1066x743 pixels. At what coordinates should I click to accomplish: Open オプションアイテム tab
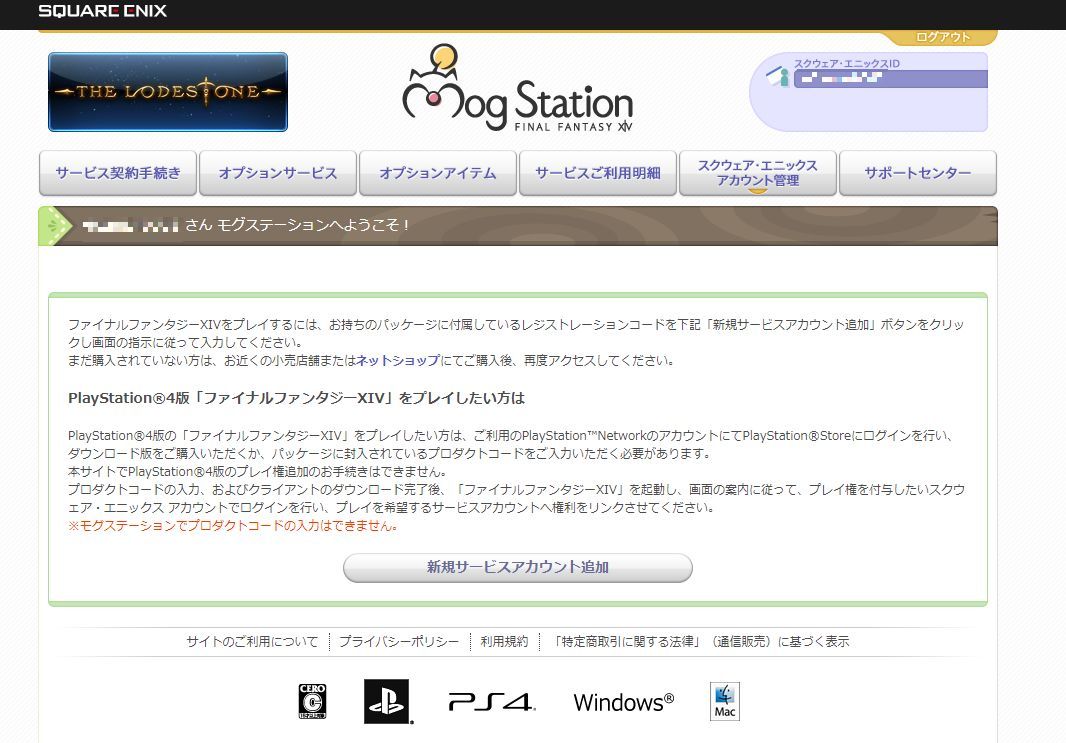click(x=438, y=173)
